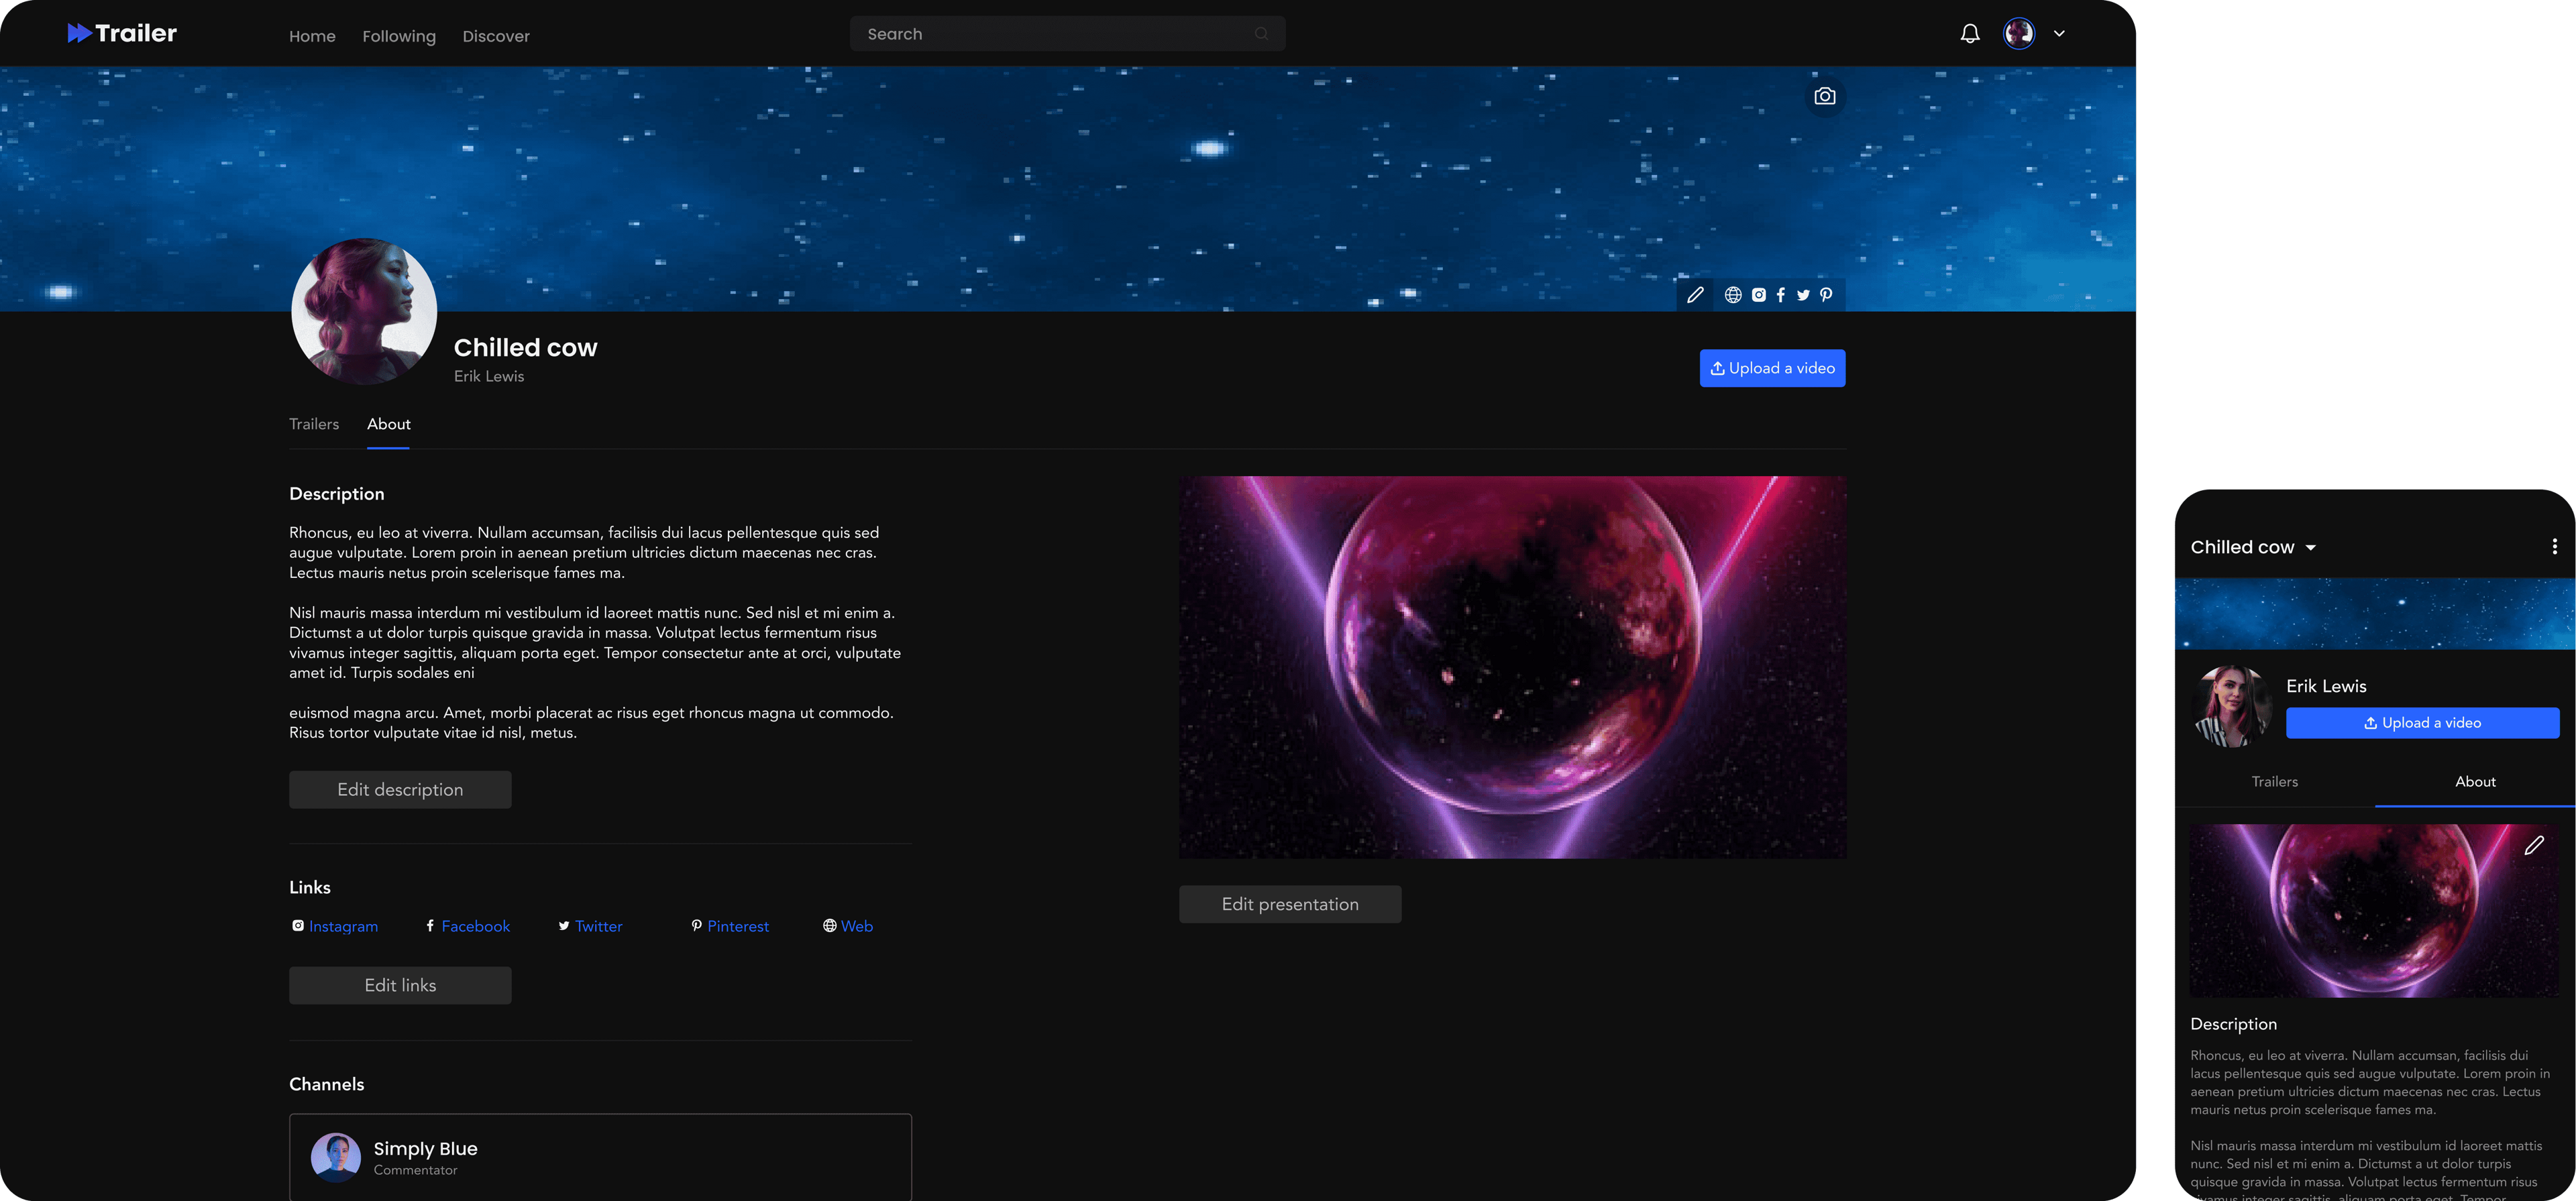Viewport: 2576px width, 1201px height.
Task: Open the Twitter icon on the banner
Action: (1803, 295)
